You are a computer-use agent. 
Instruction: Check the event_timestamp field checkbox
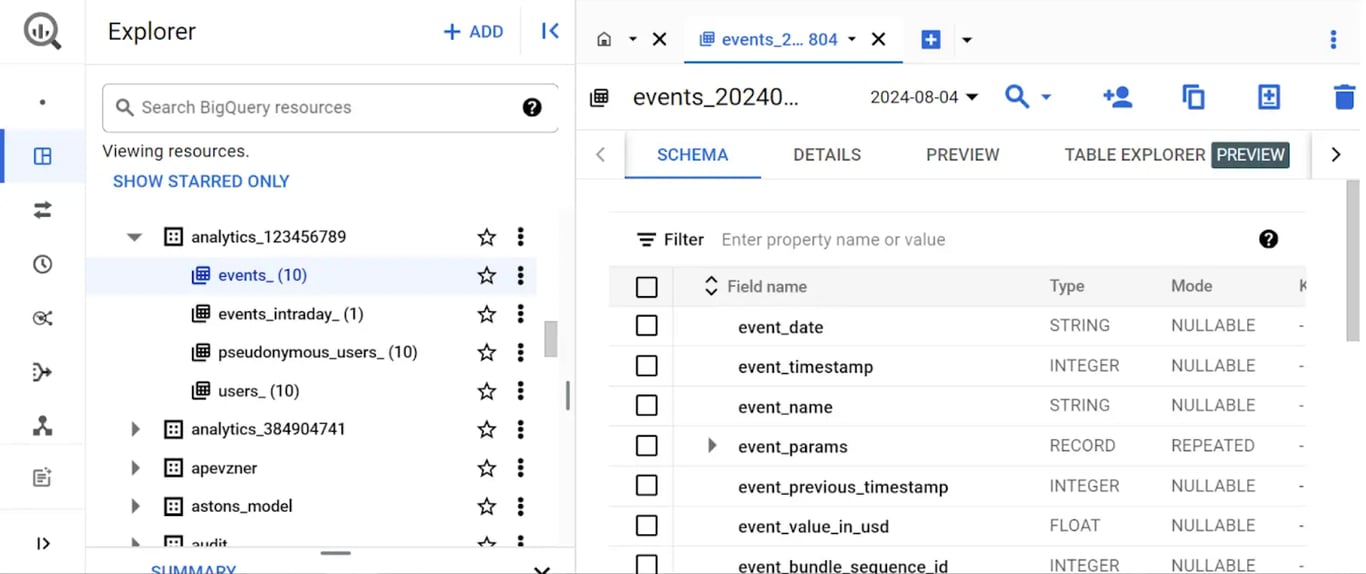(x=647, y=366)
